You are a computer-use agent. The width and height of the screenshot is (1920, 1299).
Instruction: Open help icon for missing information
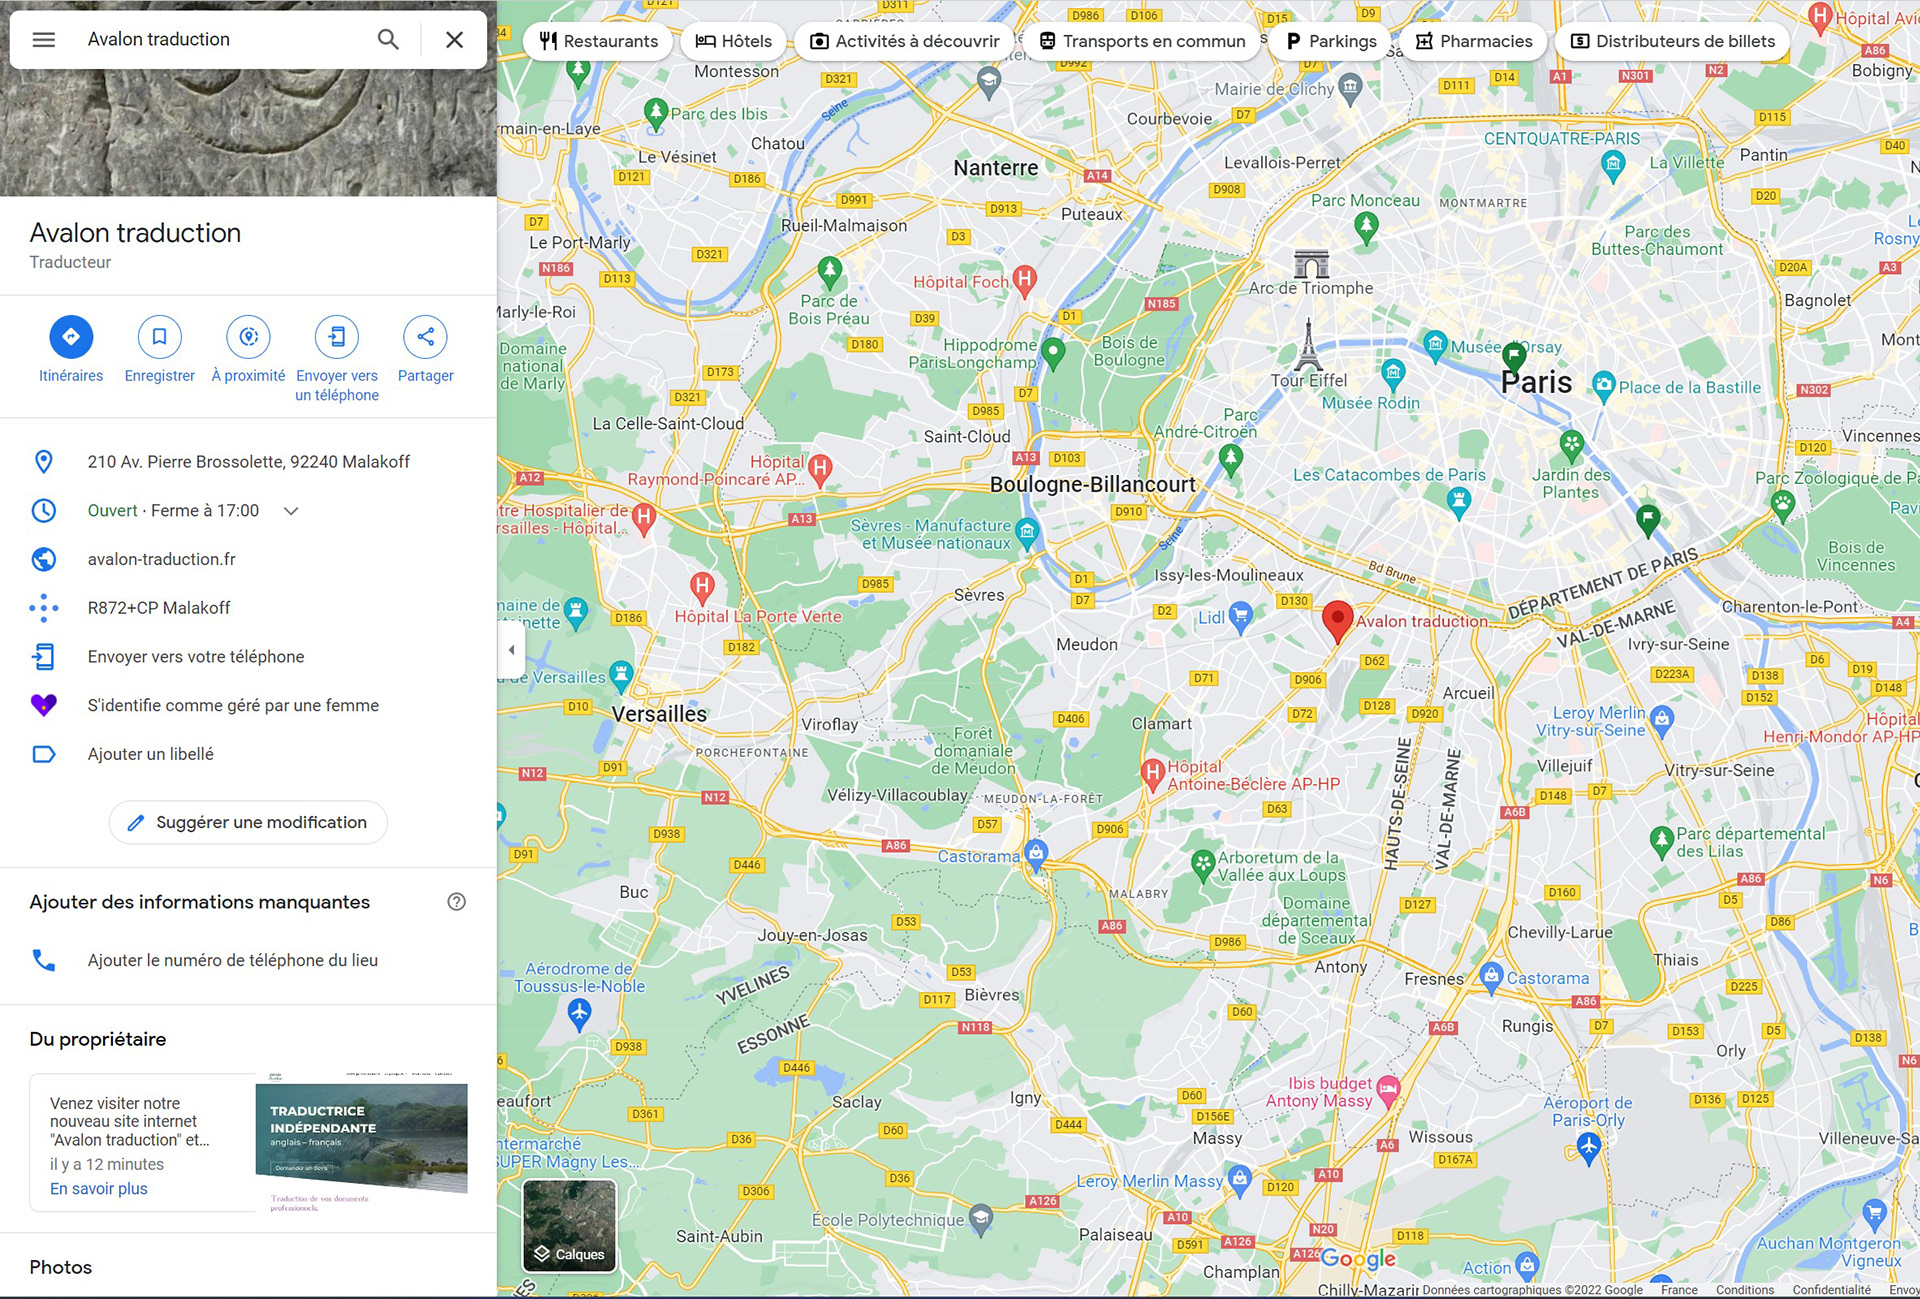coord(457,902)
